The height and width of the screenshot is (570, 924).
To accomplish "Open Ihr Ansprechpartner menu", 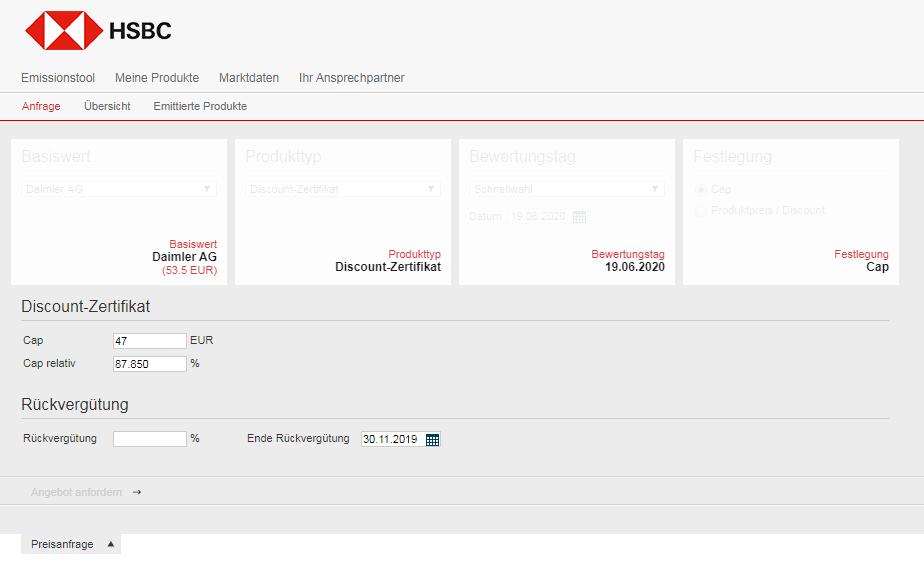I will [x=351, y=78].
